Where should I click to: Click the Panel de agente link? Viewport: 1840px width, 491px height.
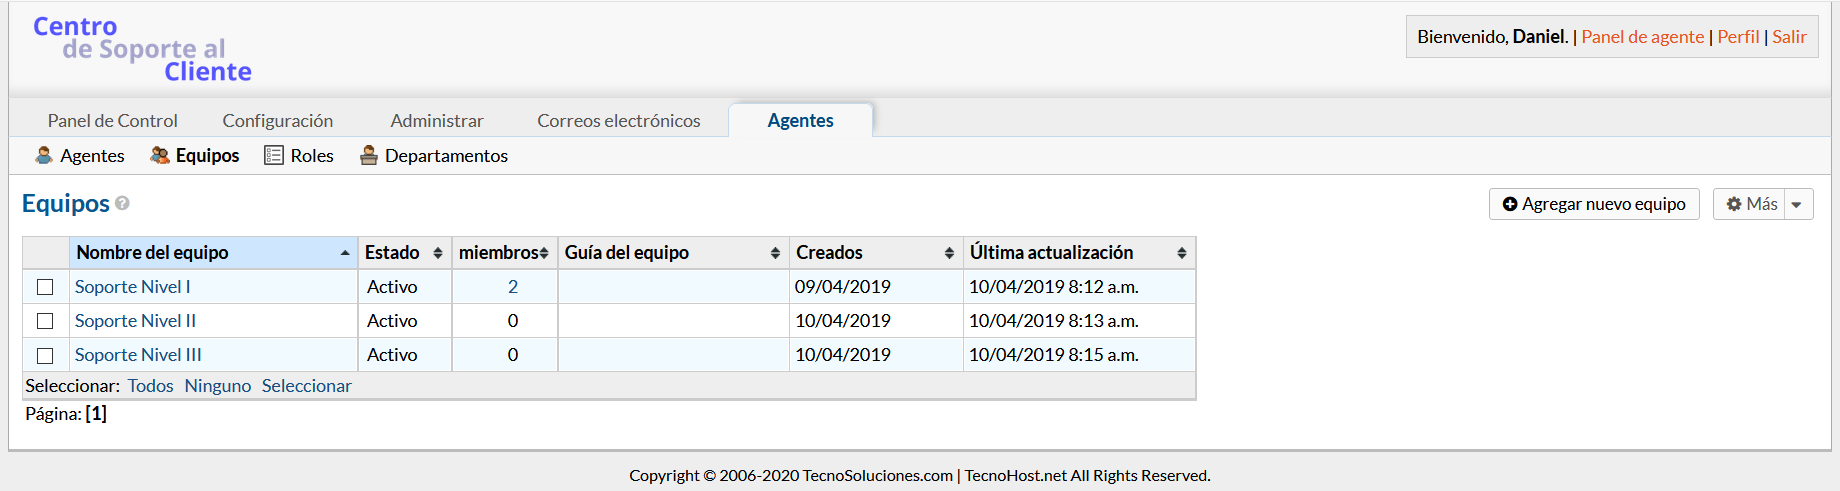(1642, 37)
